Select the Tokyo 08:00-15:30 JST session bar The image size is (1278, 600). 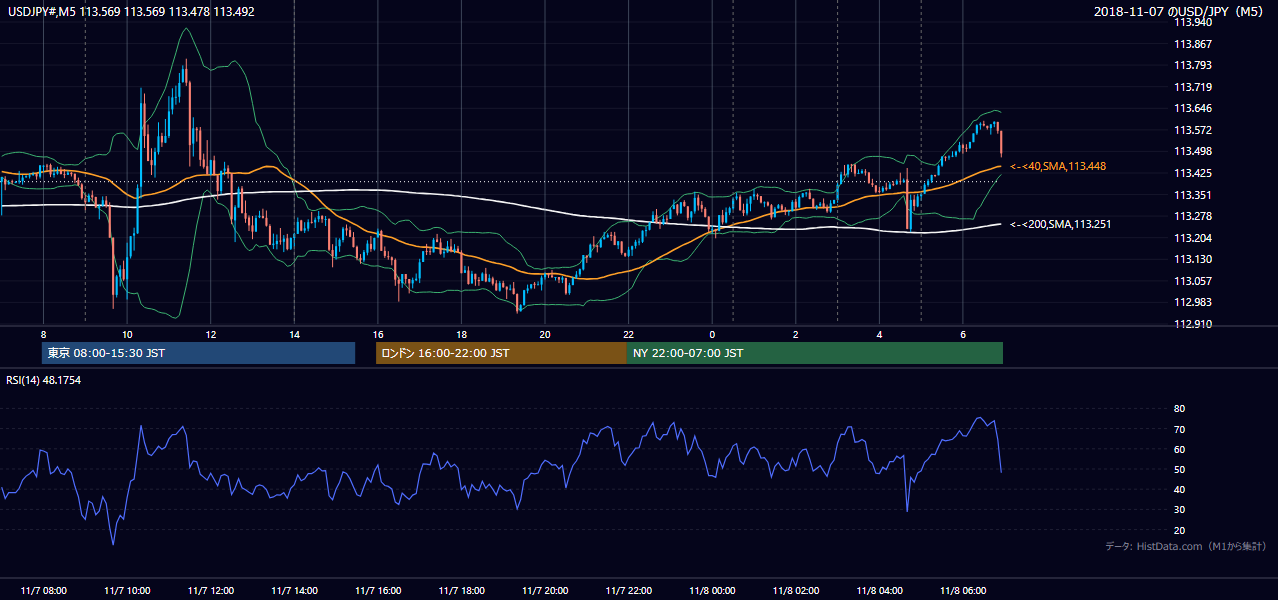[x=199, y=353]
